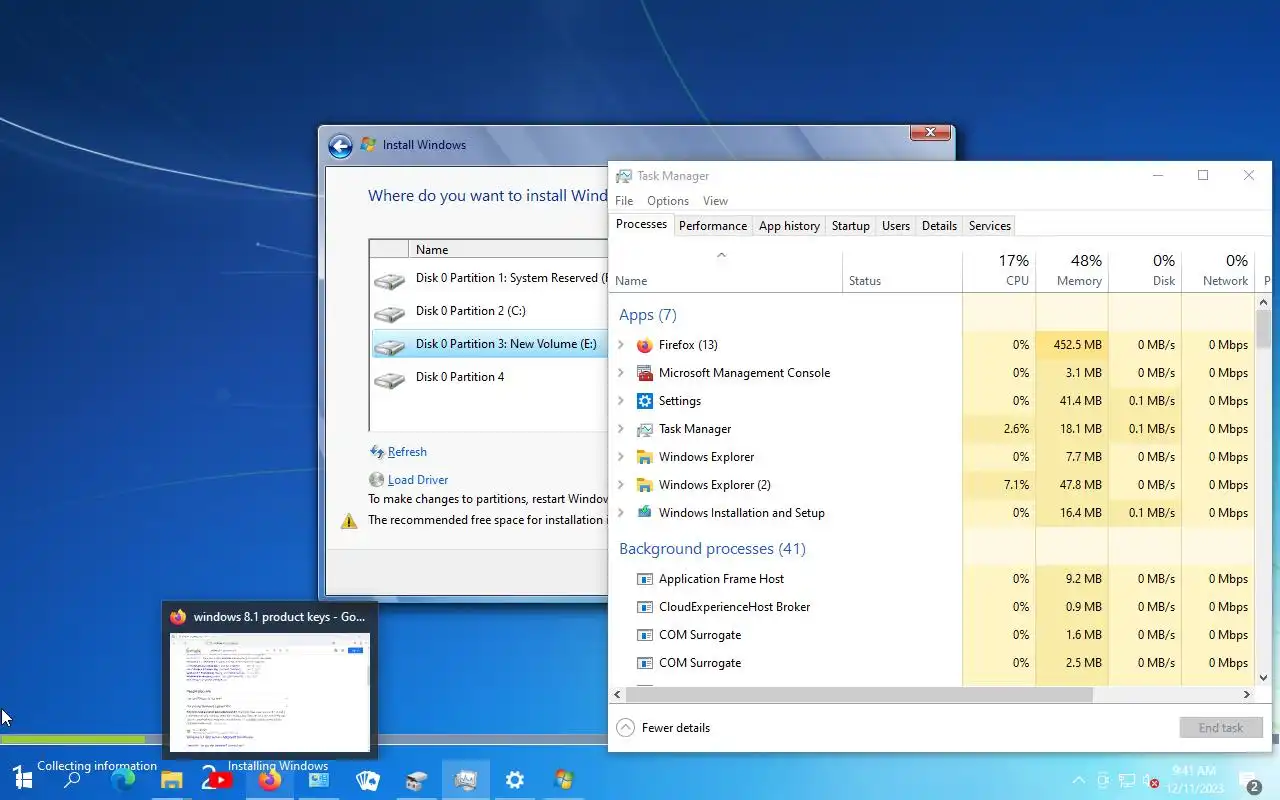Click the muted volume tray icon

click(x=1149, y=780)
